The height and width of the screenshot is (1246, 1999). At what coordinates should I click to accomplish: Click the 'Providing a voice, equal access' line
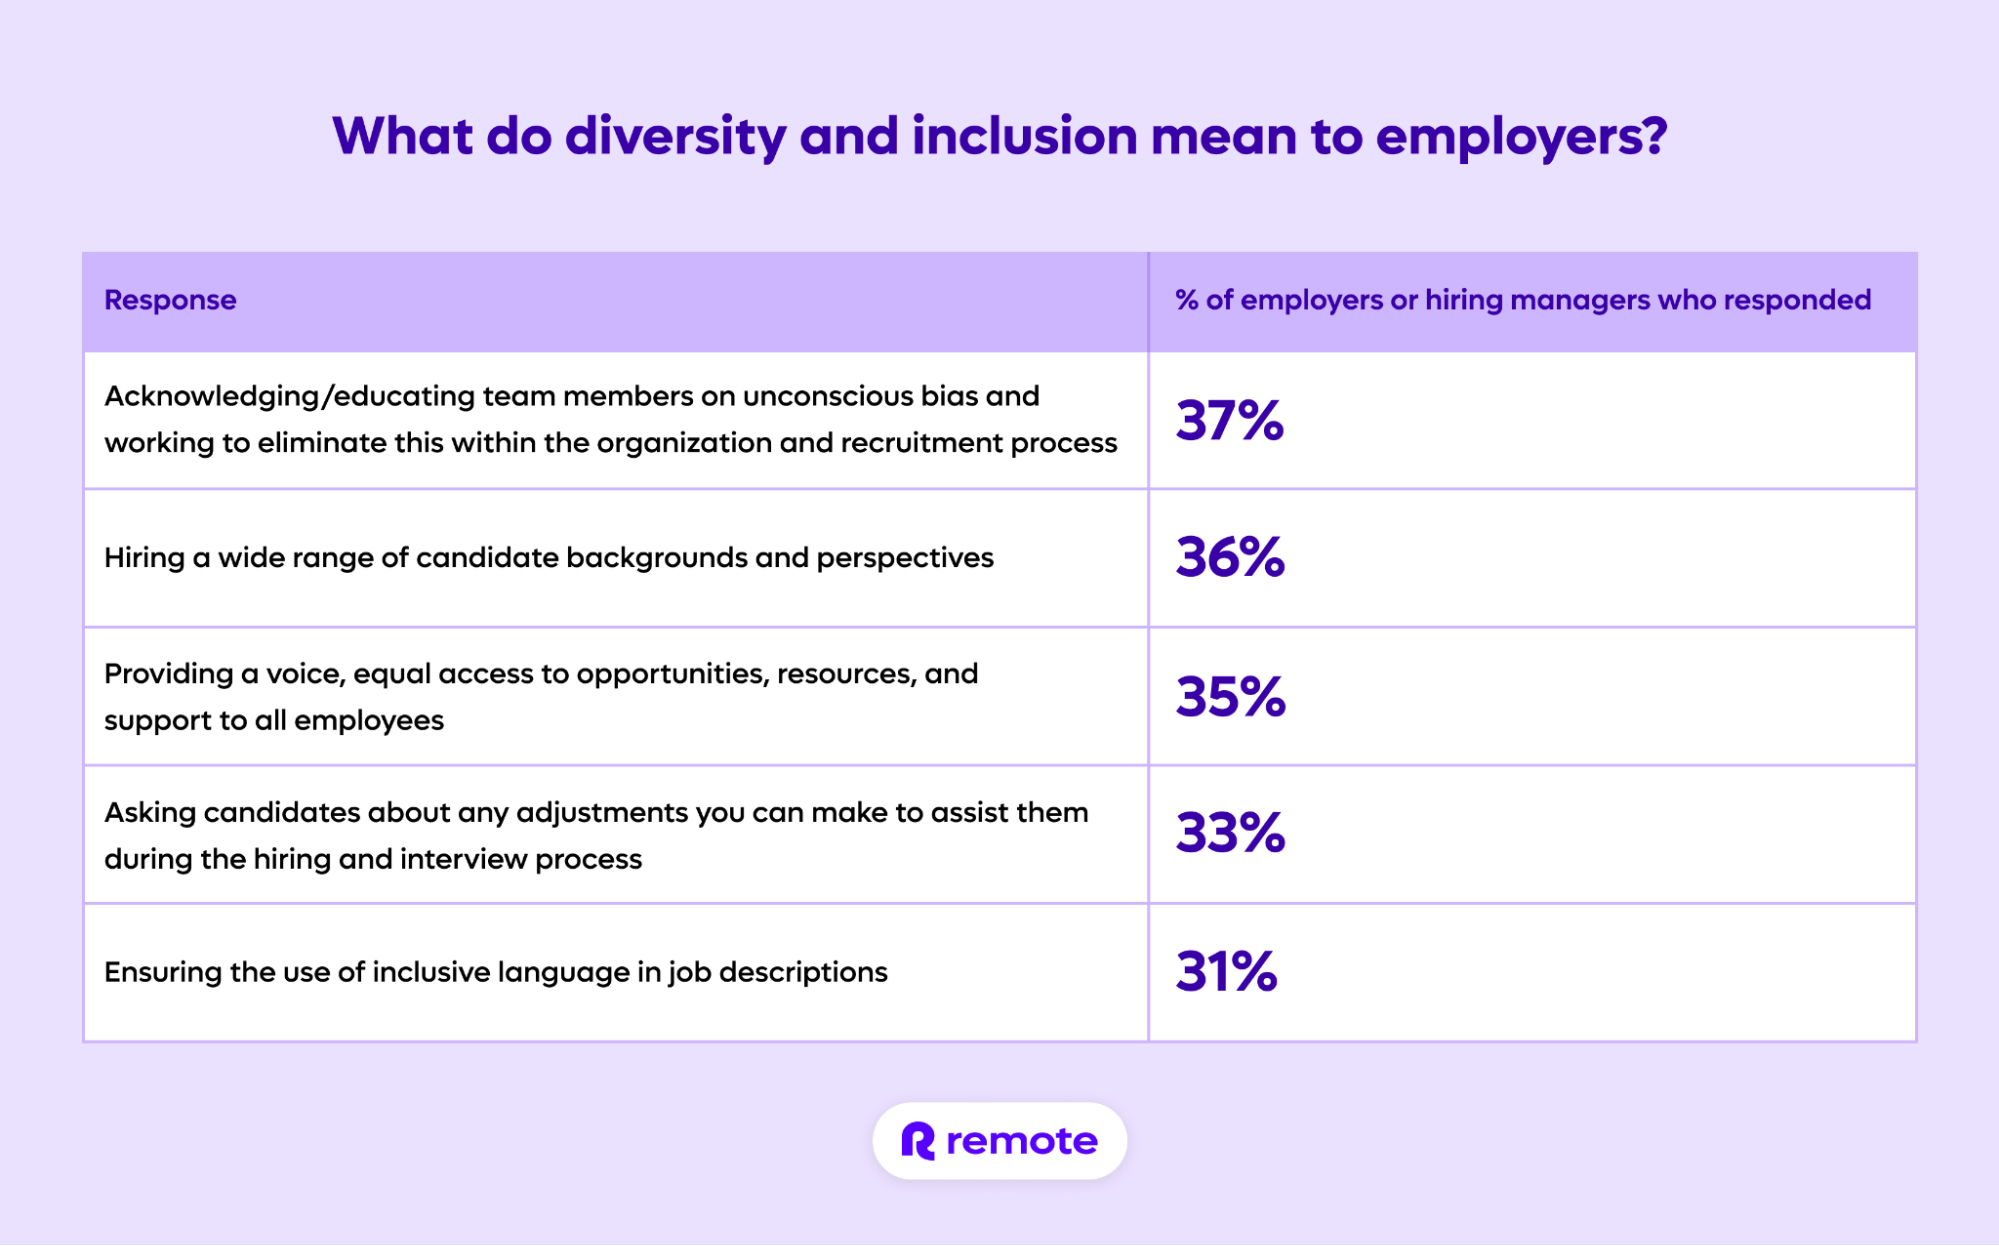pyautogui.click(x=540, y=674)
